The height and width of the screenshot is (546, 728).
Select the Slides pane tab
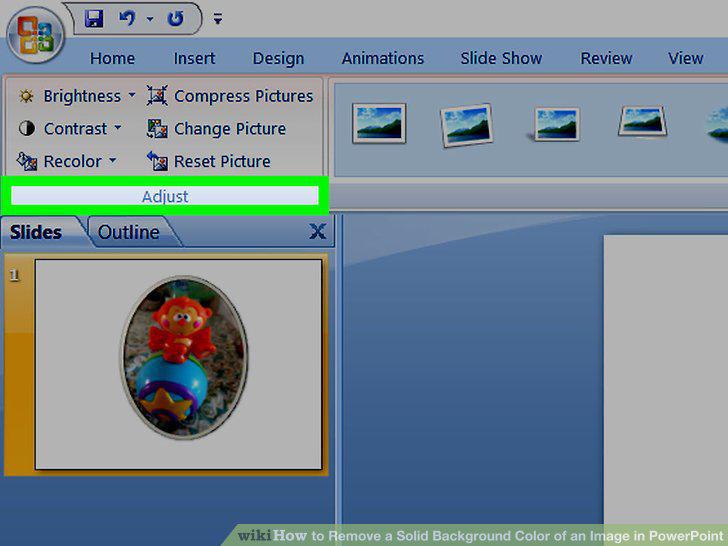point(36,232)
